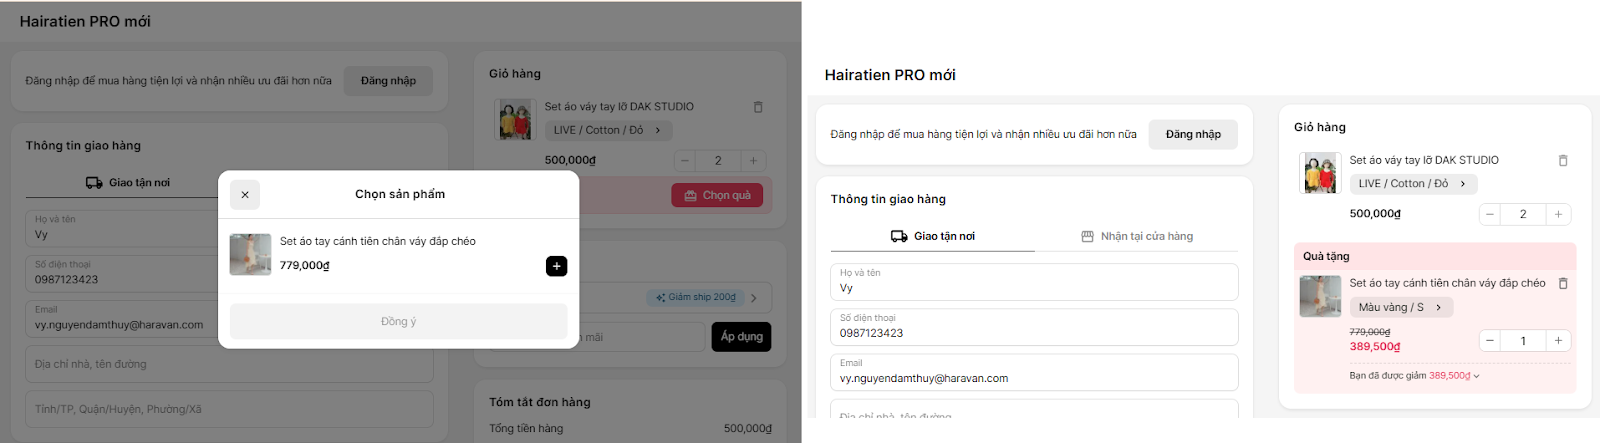The image size is (1600, 443).
Task: Click the Quà tặng section heading
Action: coord(1326,256)
